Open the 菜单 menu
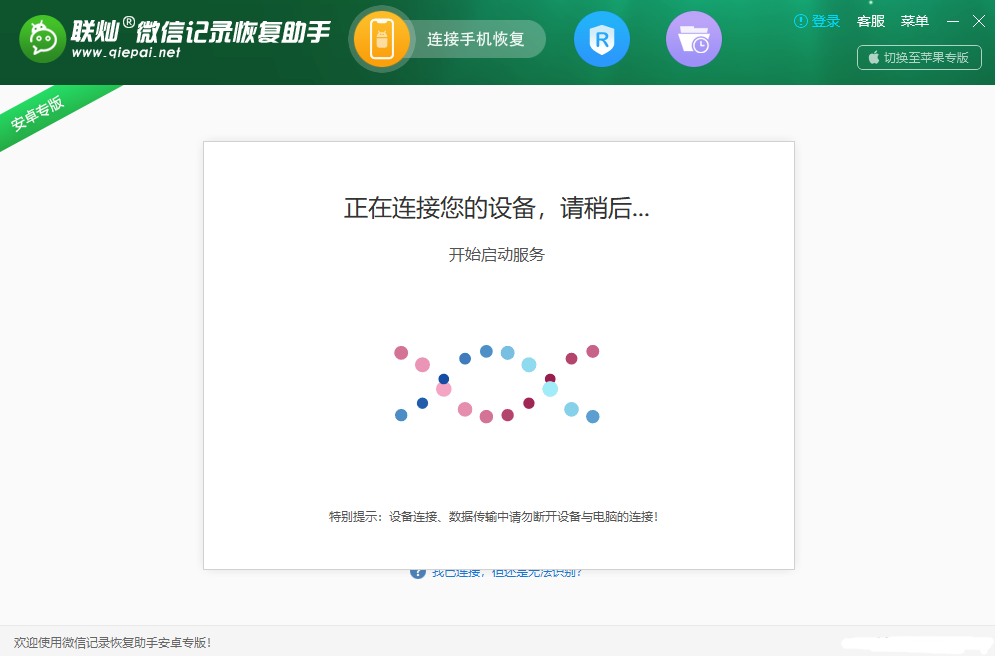This screenshot has height=656, width=995. [915, 21]
